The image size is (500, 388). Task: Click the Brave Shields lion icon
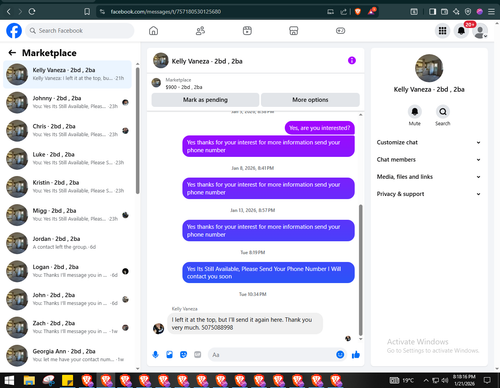358,12
